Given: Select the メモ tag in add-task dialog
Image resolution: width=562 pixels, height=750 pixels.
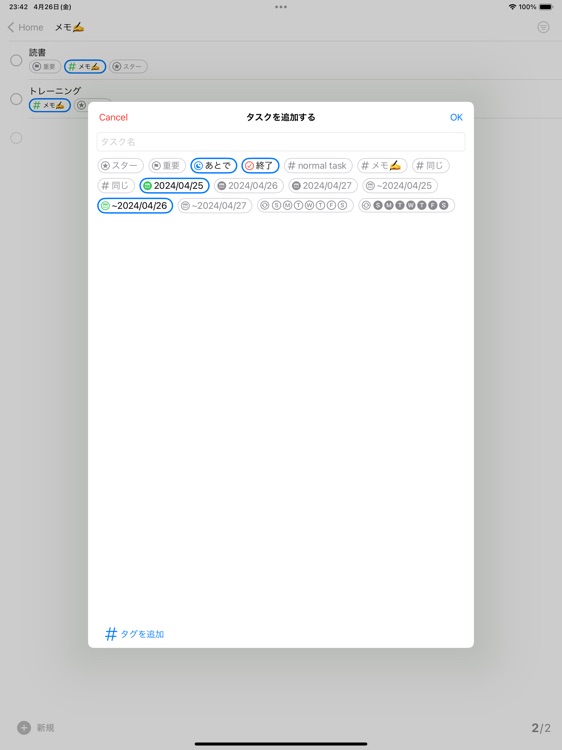Looking at the screenshot, I should tap(382, 165).
